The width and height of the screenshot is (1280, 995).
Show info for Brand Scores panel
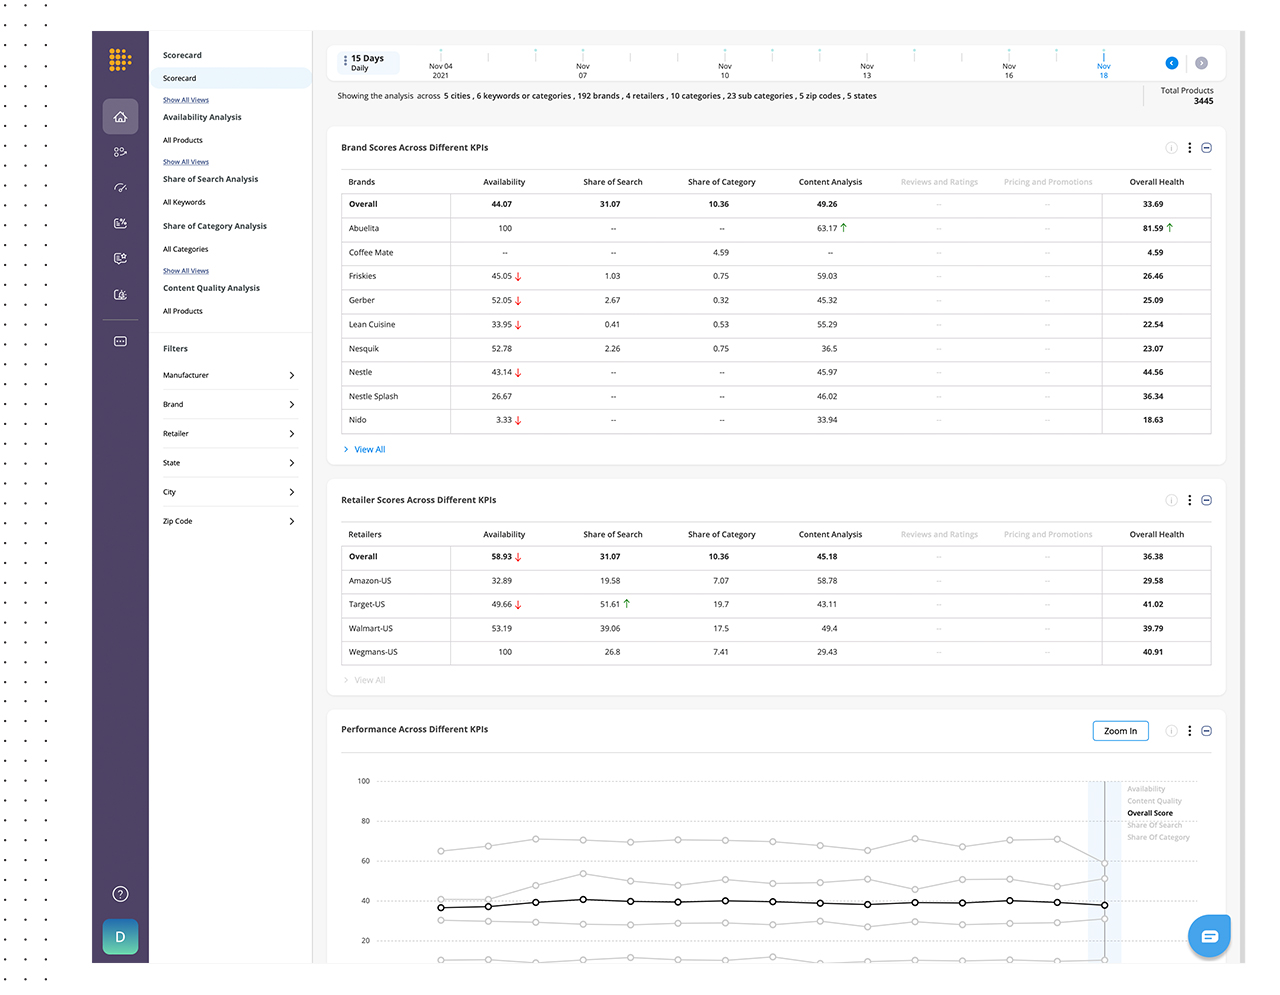pyautogui.click(x=1171, y=148)
